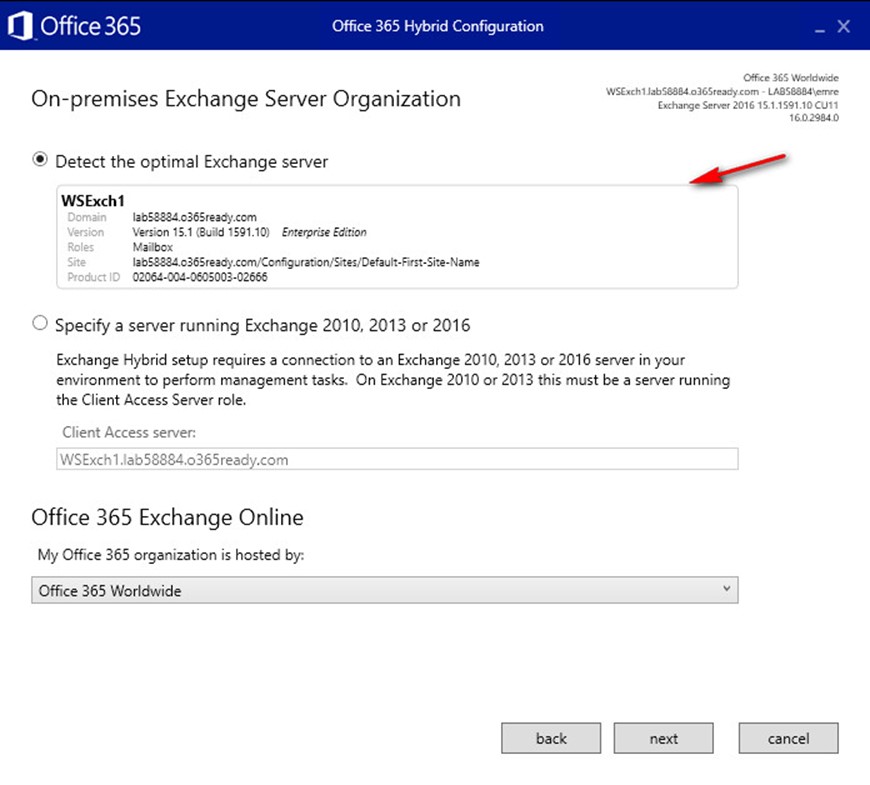Go back to the previous wizard step
Screen dimensions: 870x785
point(550,738)
